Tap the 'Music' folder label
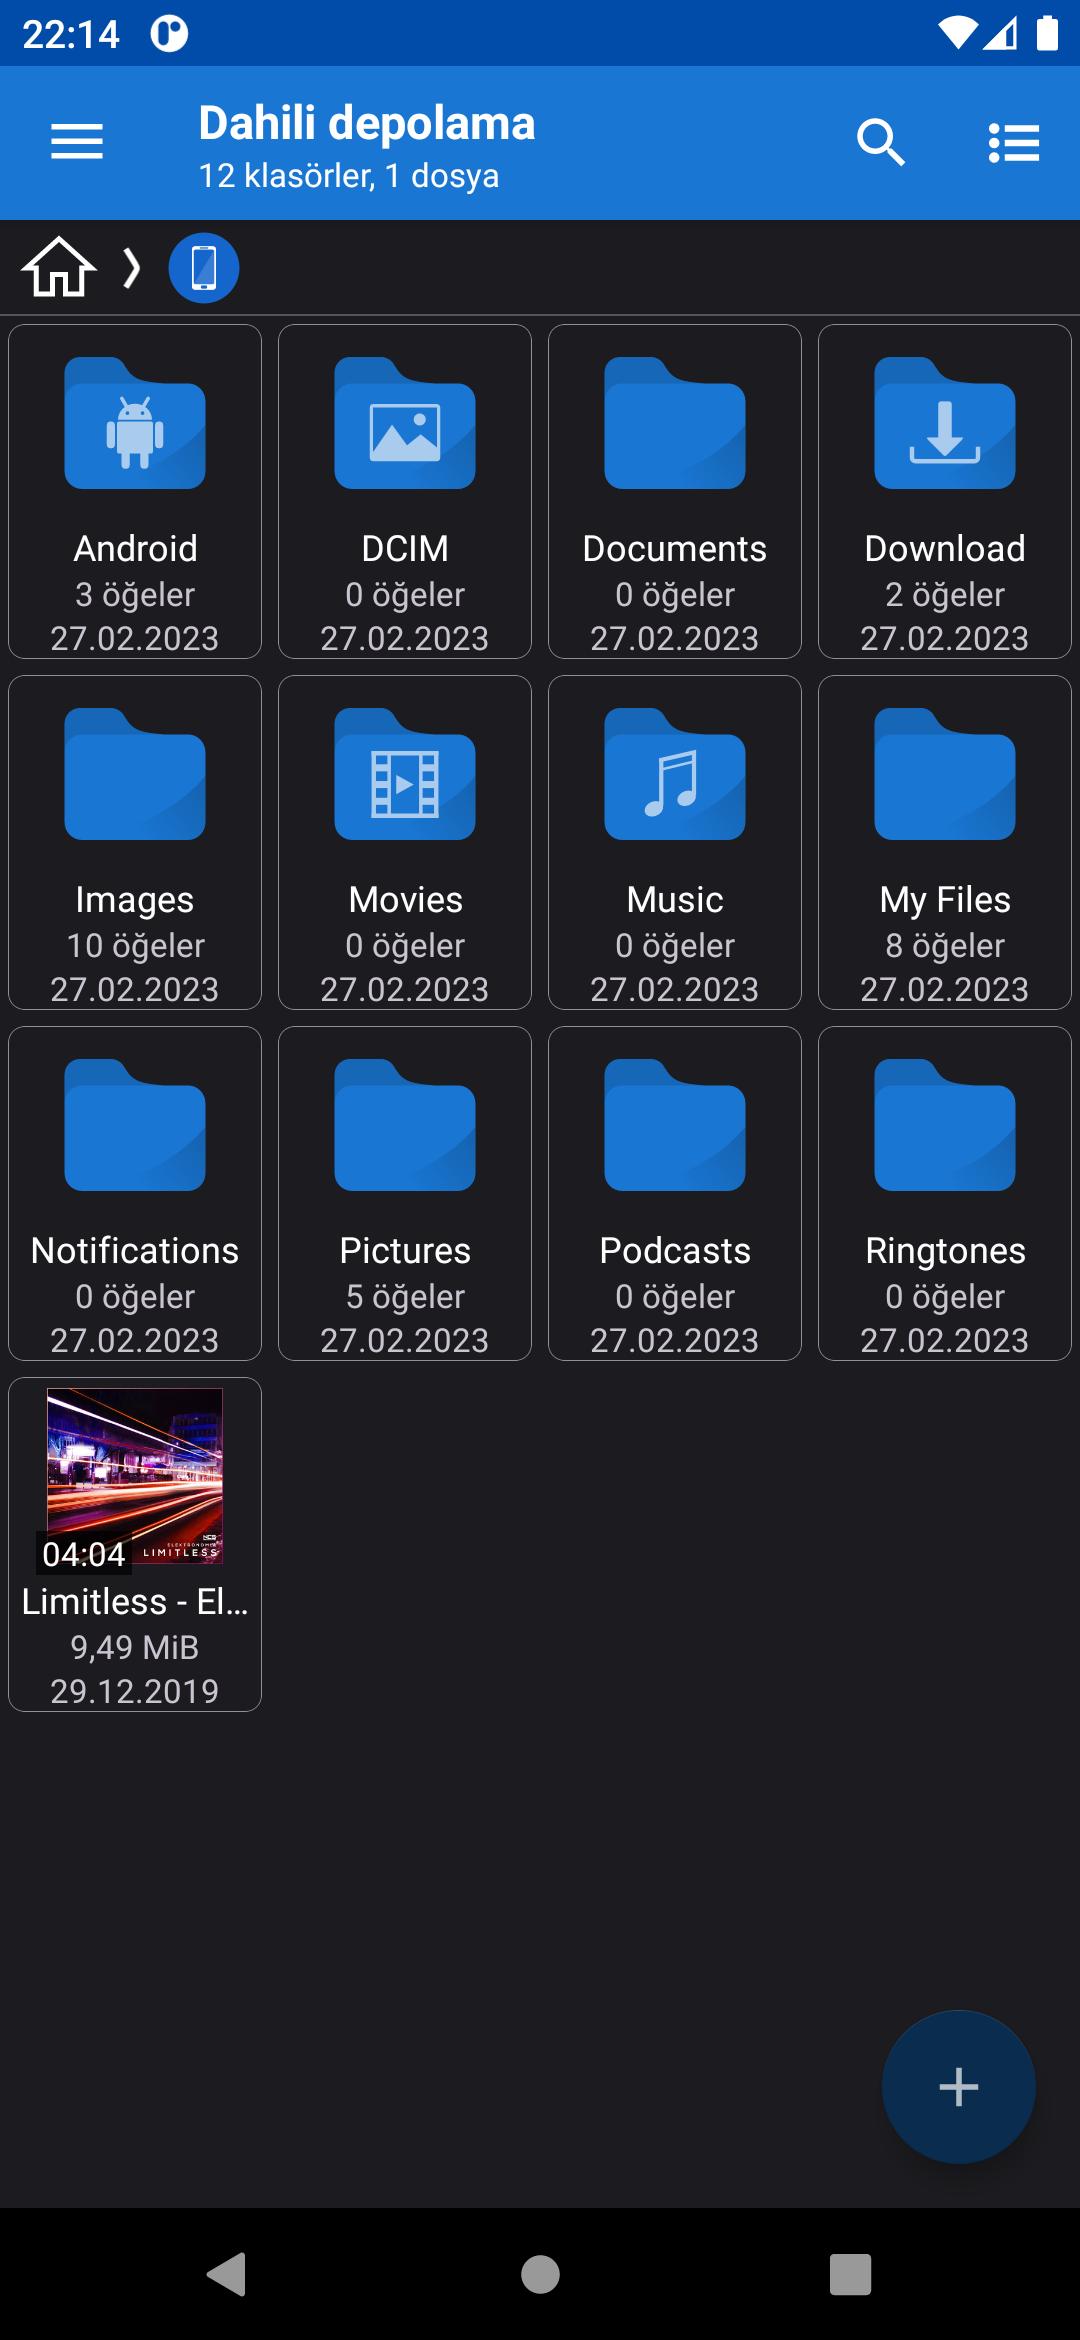This screenshot has width=1080, height=2340. point(675,900)
